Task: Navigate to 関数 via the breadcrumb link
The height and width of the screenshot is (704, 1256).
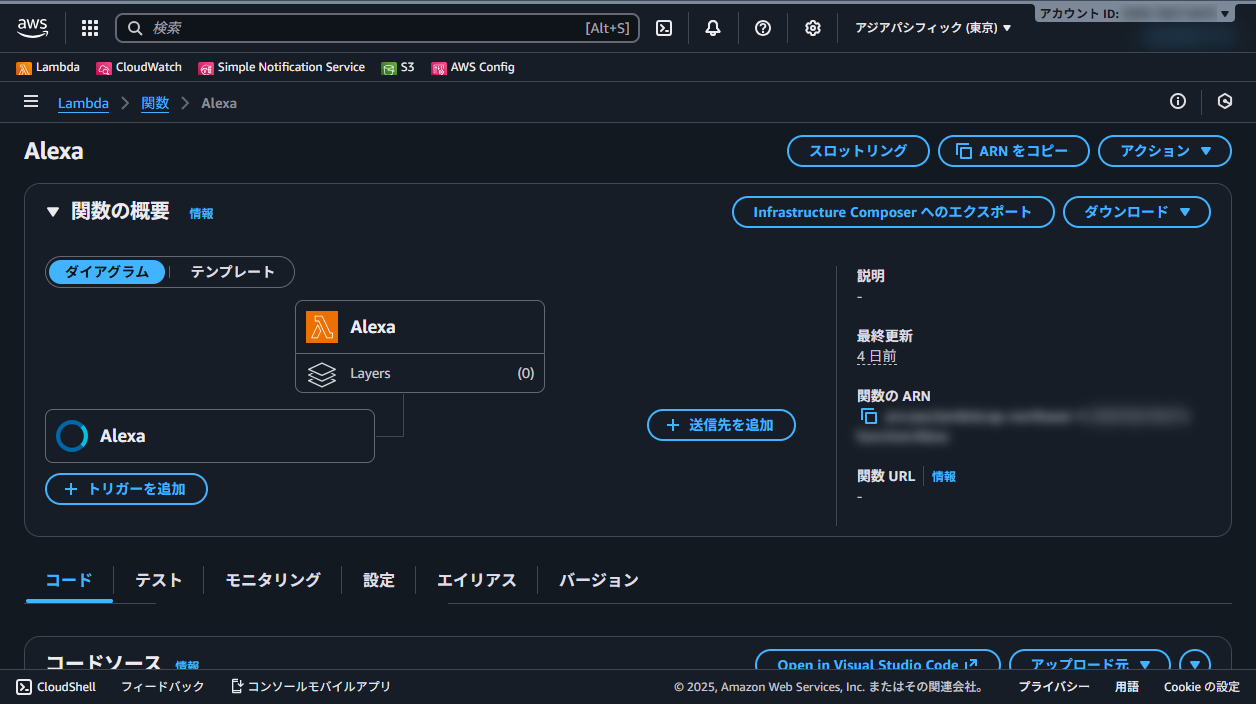Action: coord(155,103)
